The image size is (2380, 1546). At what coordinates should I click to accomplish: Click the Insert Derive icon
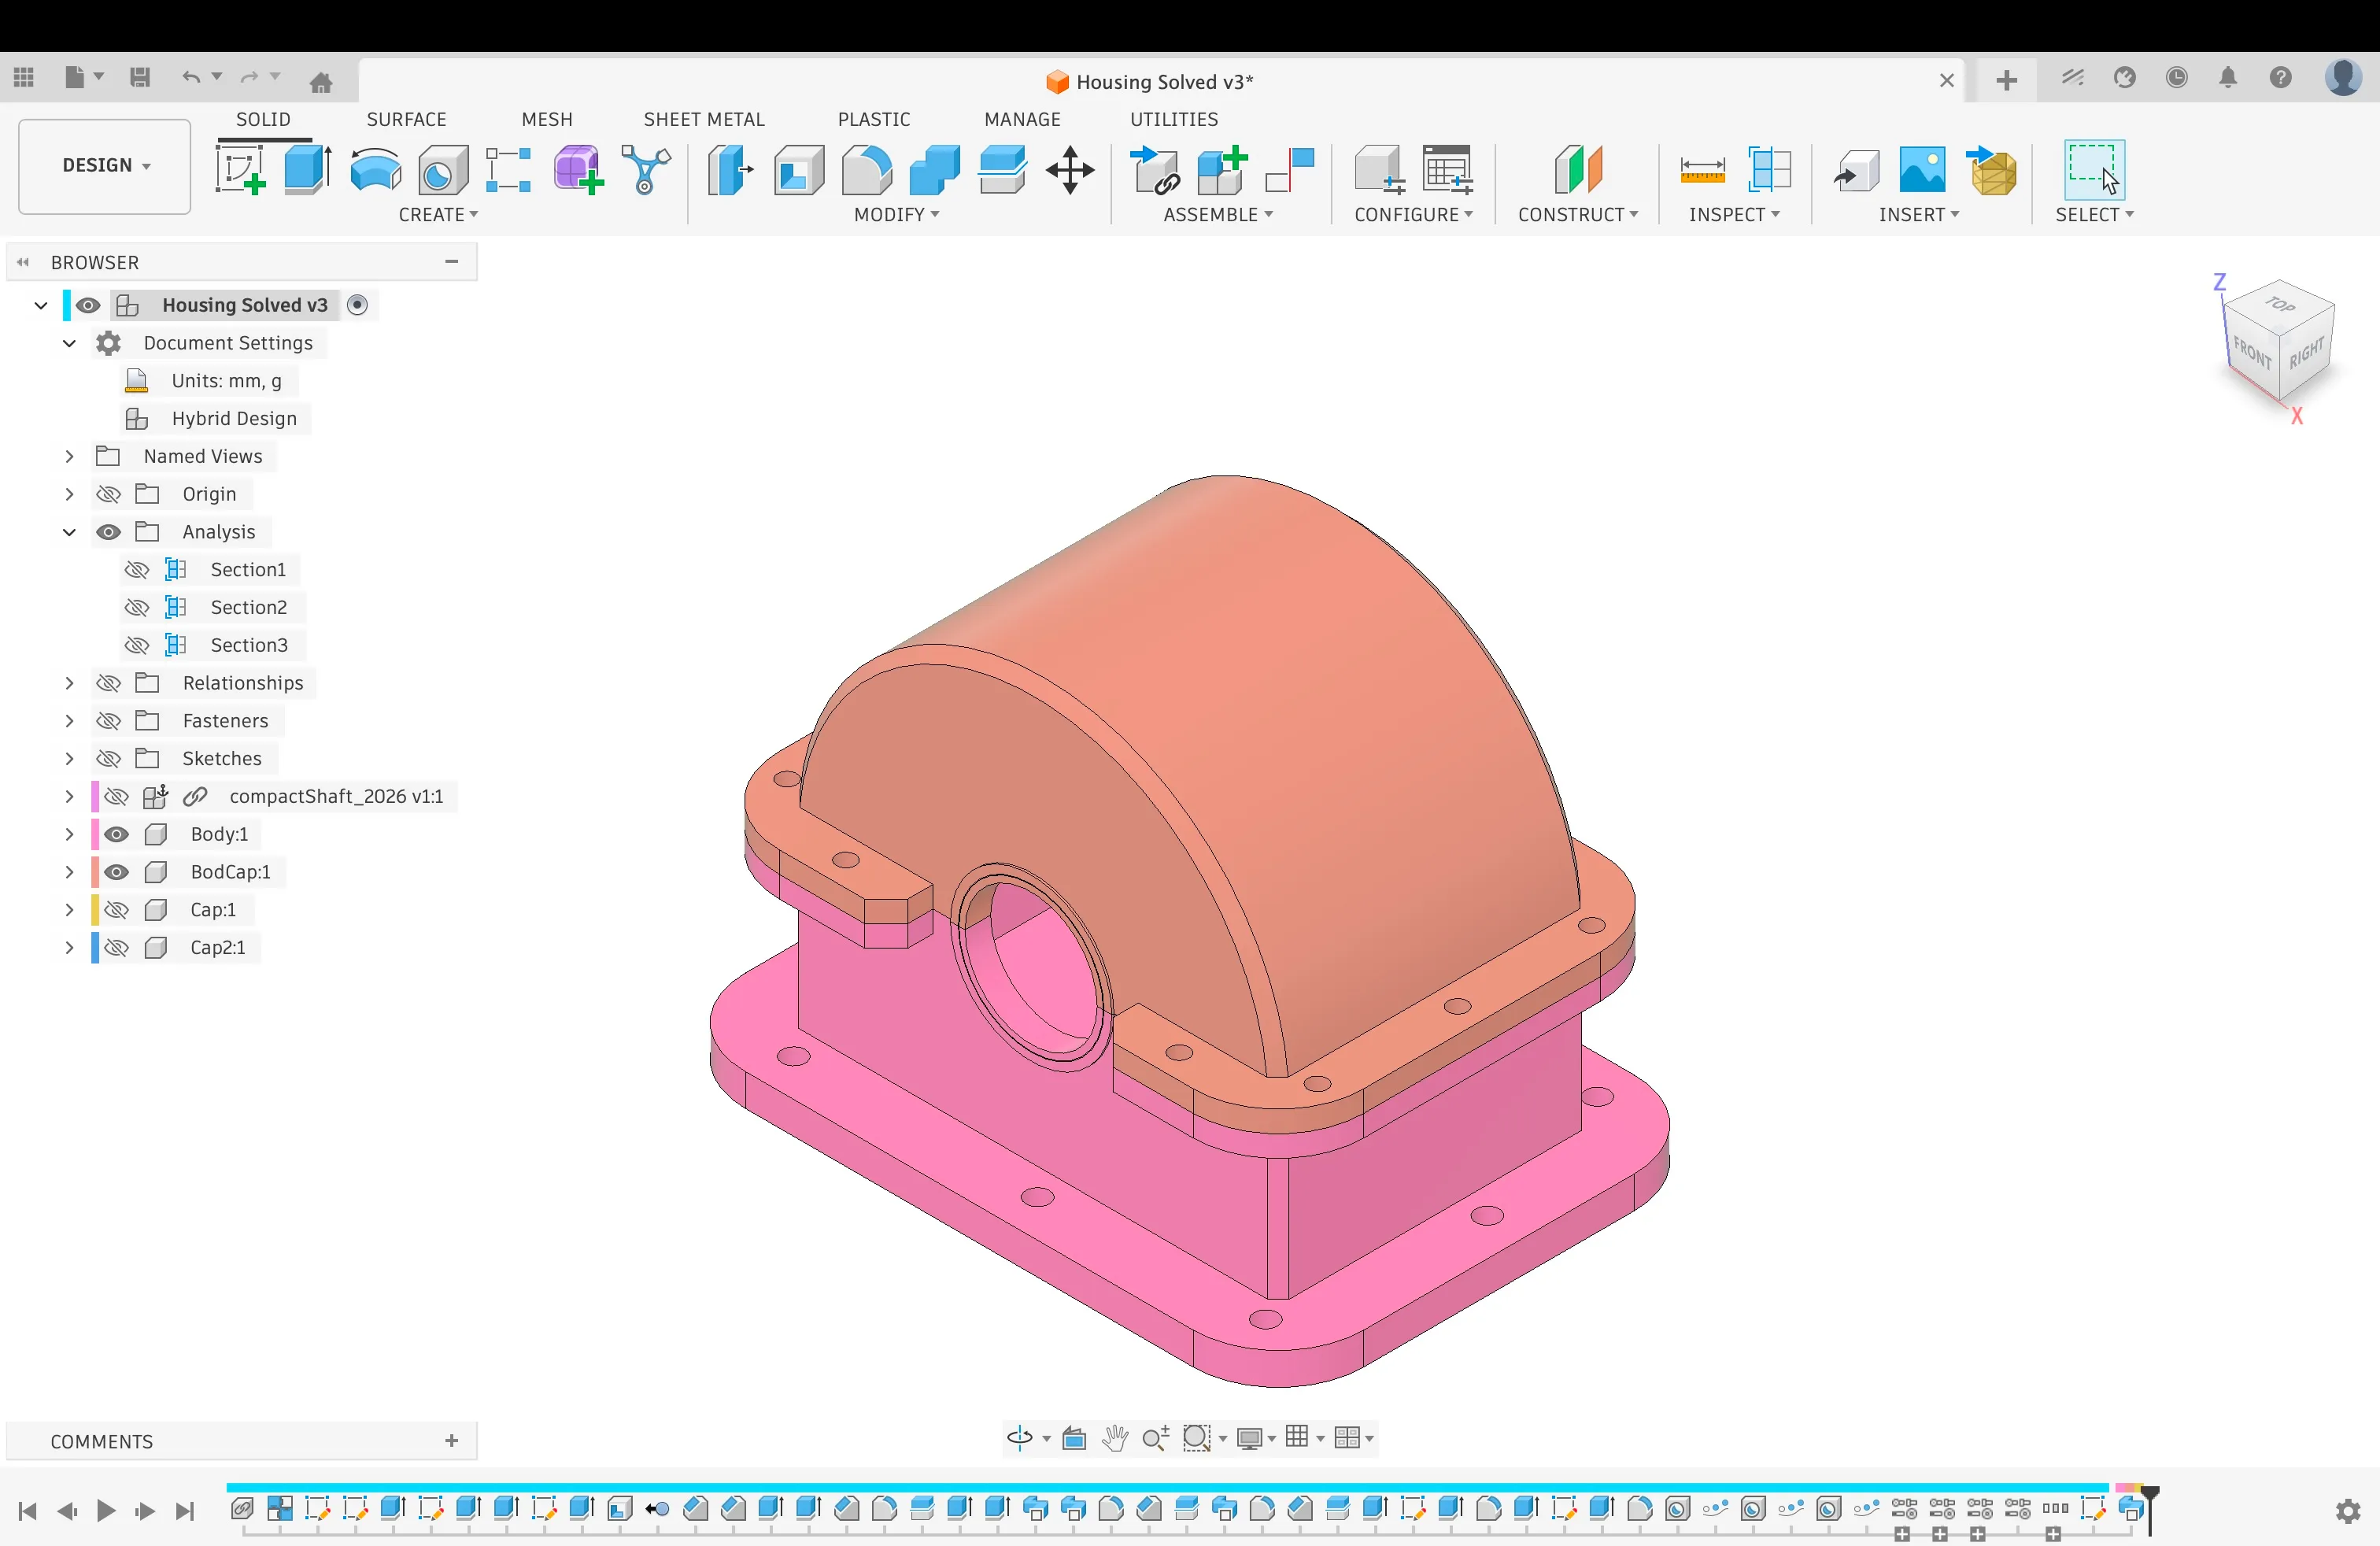point(1856,169)
